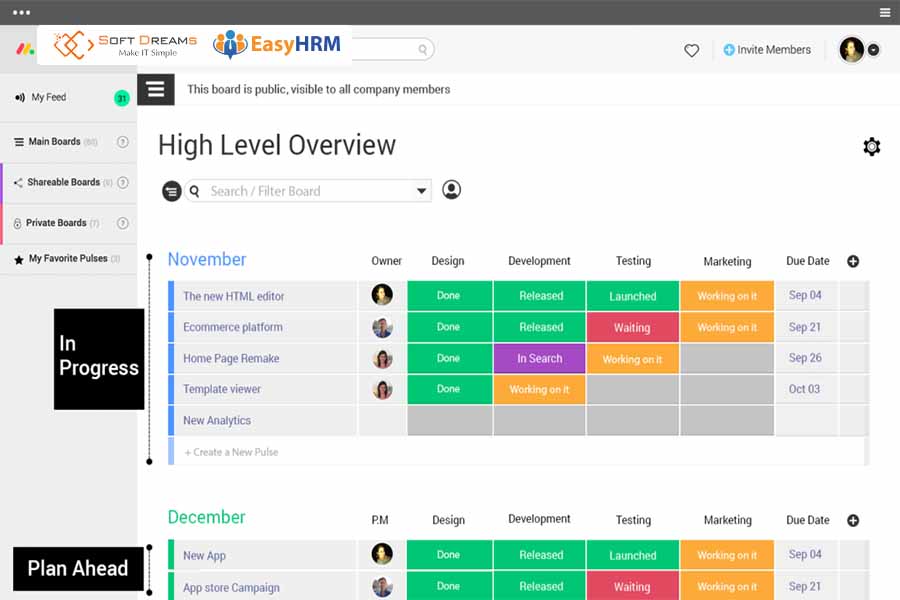Viewport: 900px width, 600px height.
Task: Click the person filter icon
Action: point(451,189)
